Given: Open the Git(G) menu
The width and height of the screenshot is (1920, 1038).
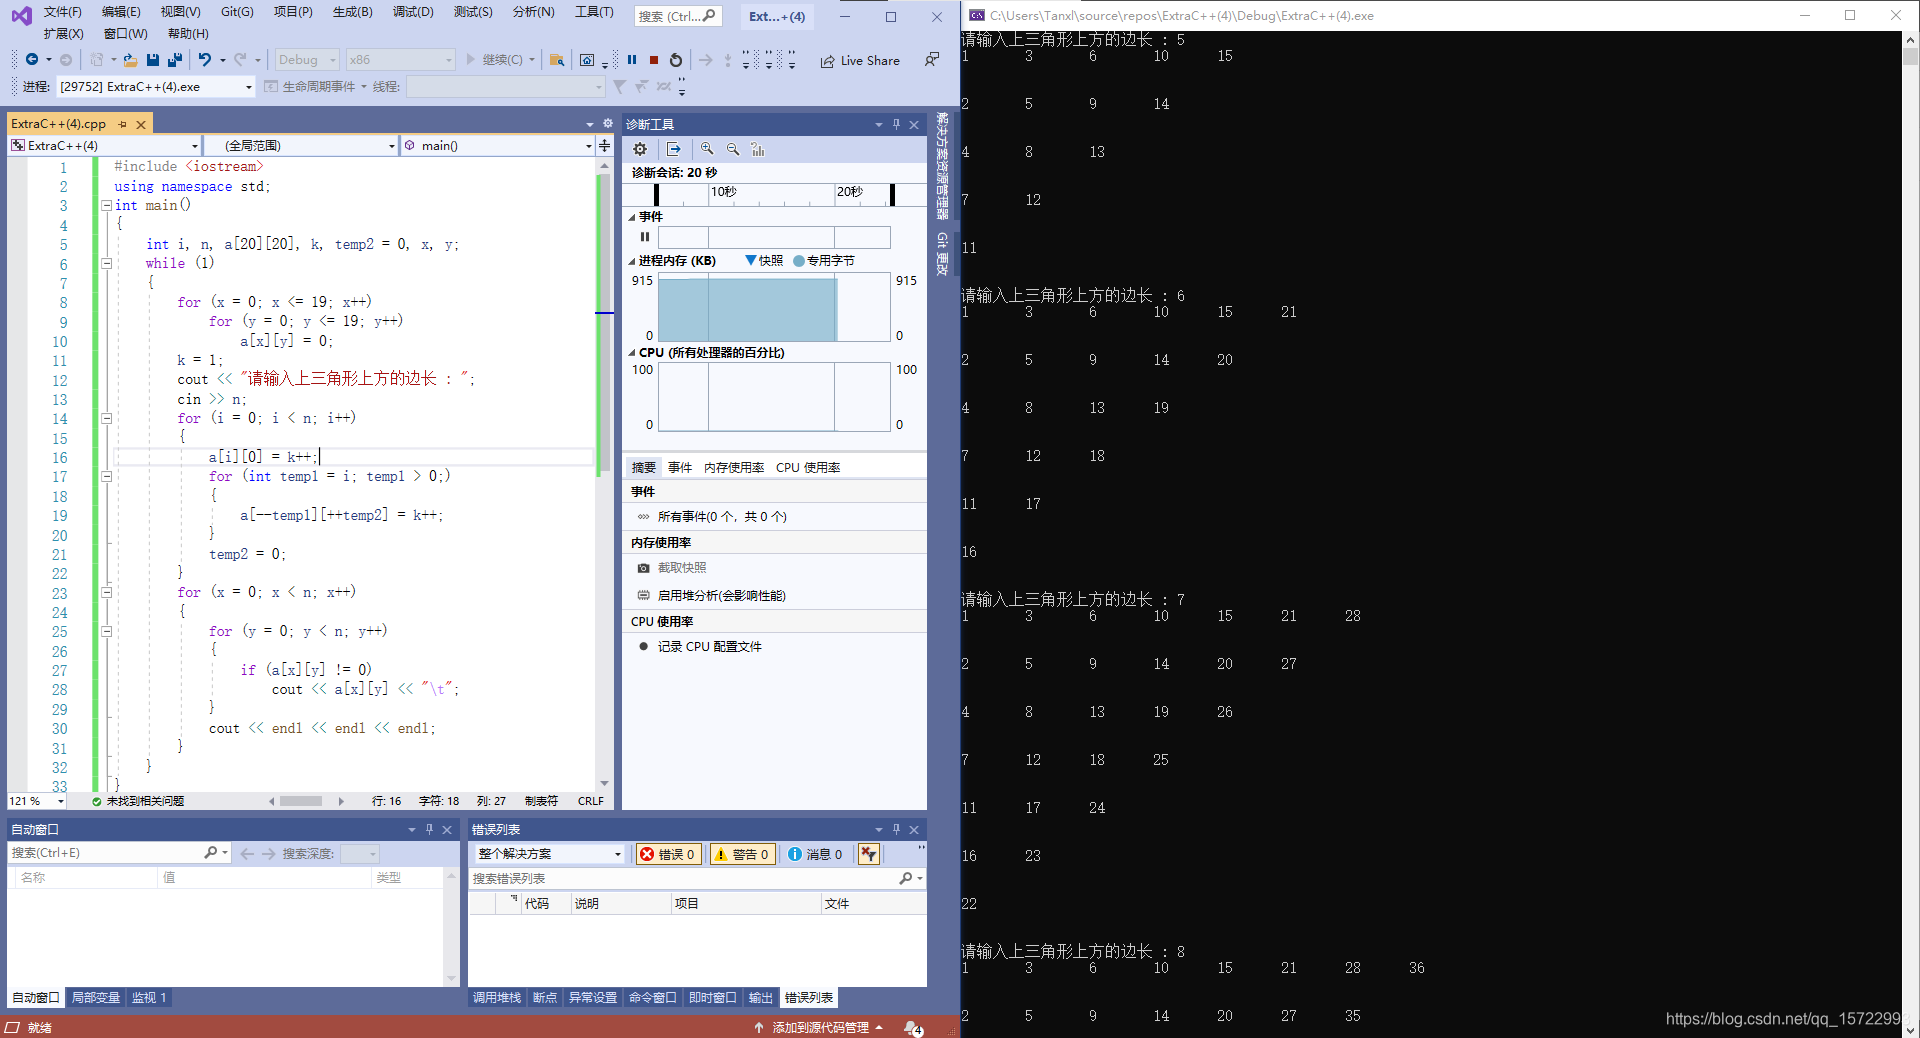Looking at the screenshot, I should point(237,12).
